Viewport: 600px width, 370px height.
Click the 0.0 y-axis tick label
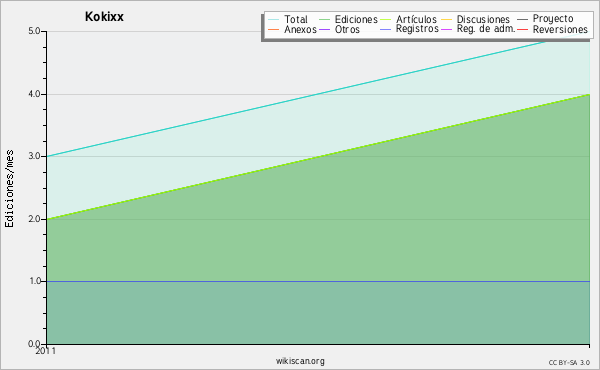34,344
